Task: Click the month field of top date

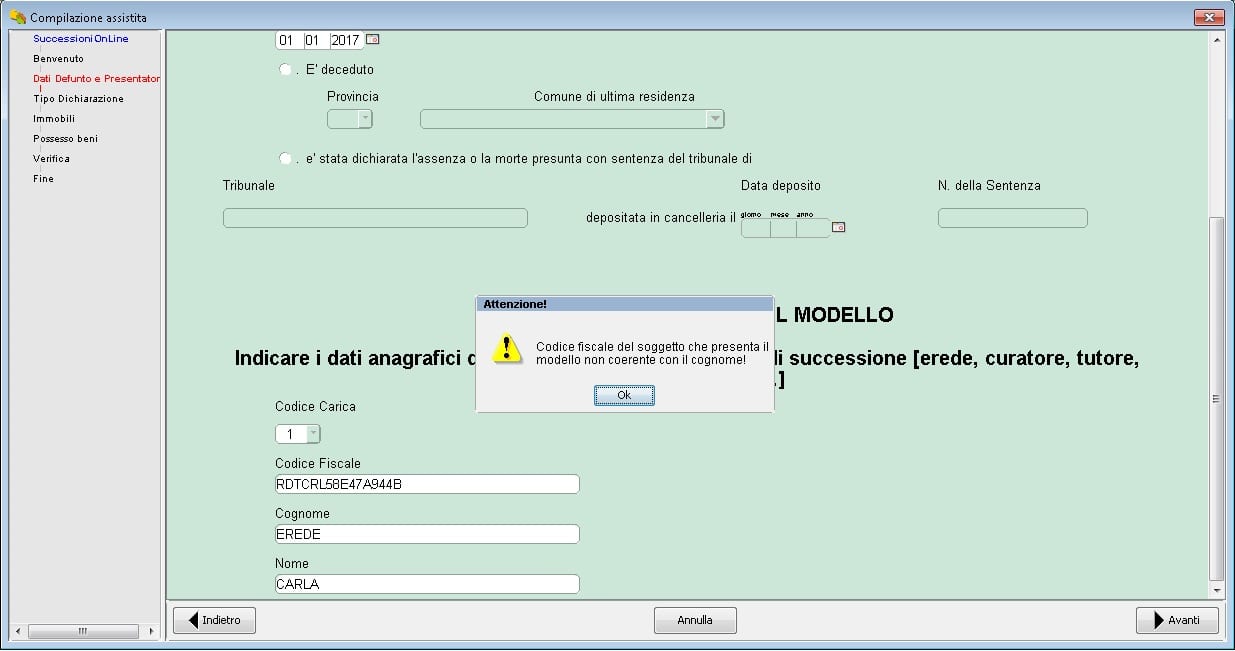Action: pos(315,41)
